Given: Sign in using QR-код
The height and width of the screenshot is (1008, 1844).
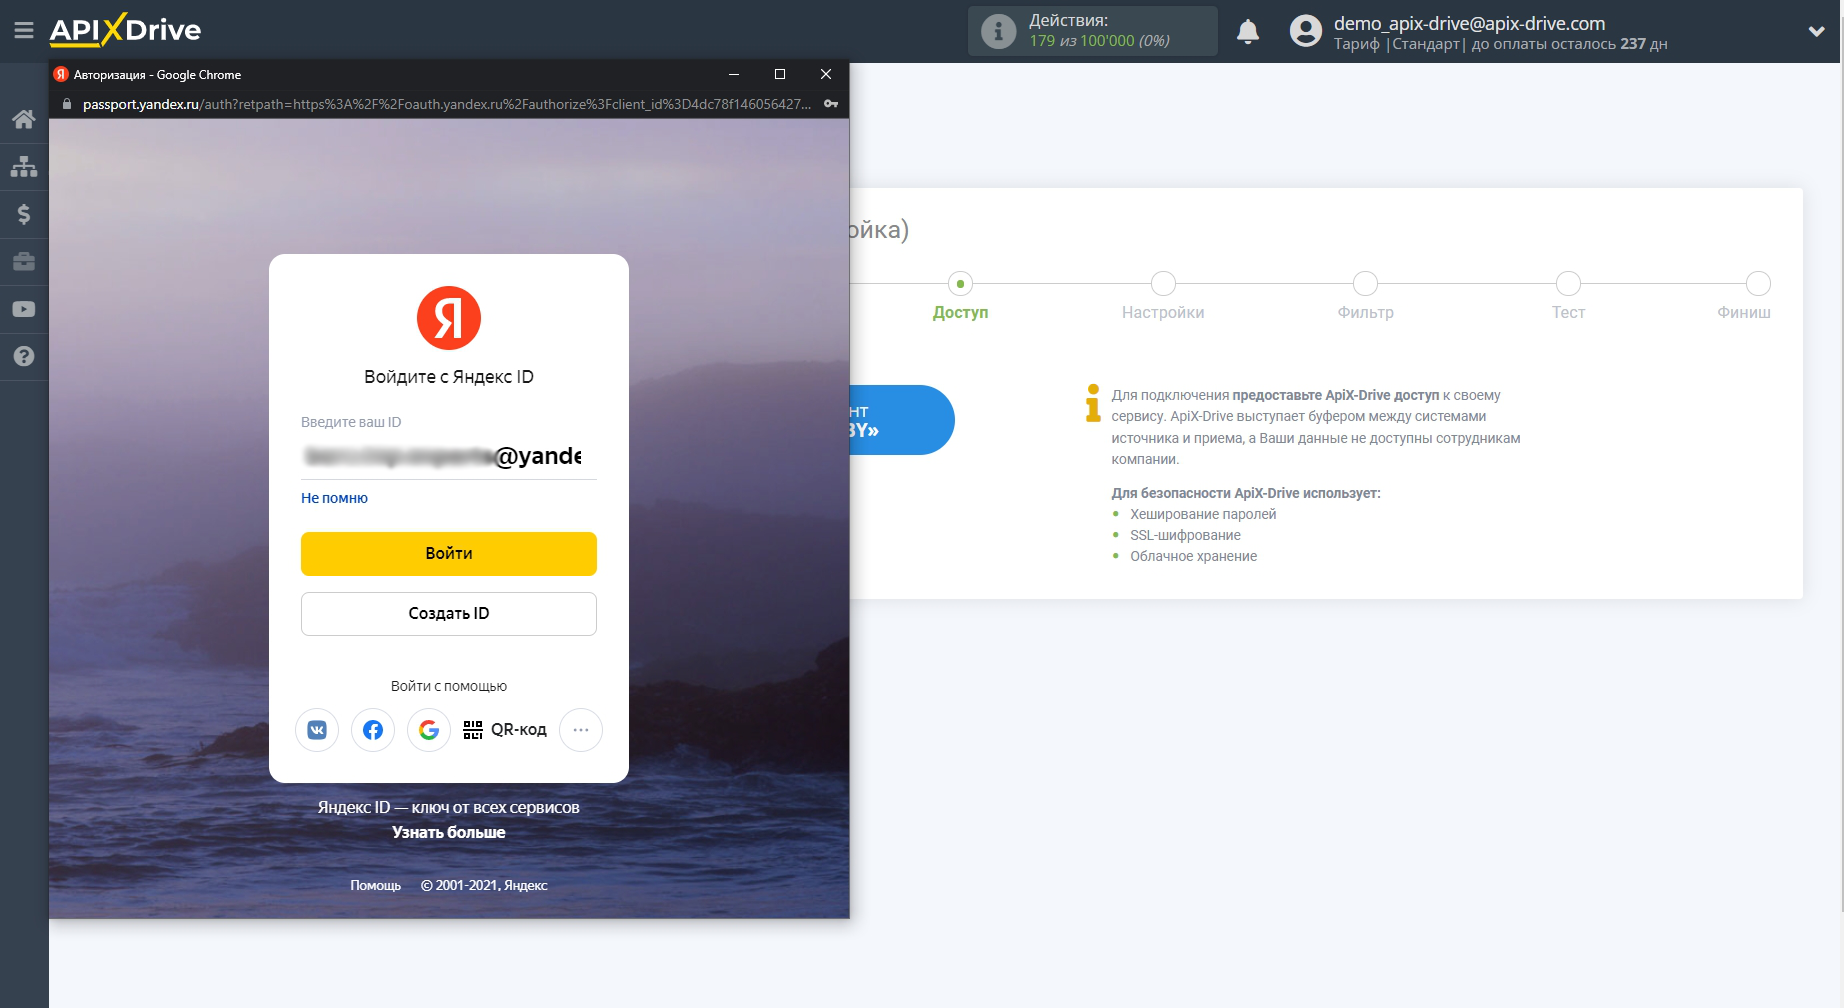Looking at the screenshot, I should (505, 730).
